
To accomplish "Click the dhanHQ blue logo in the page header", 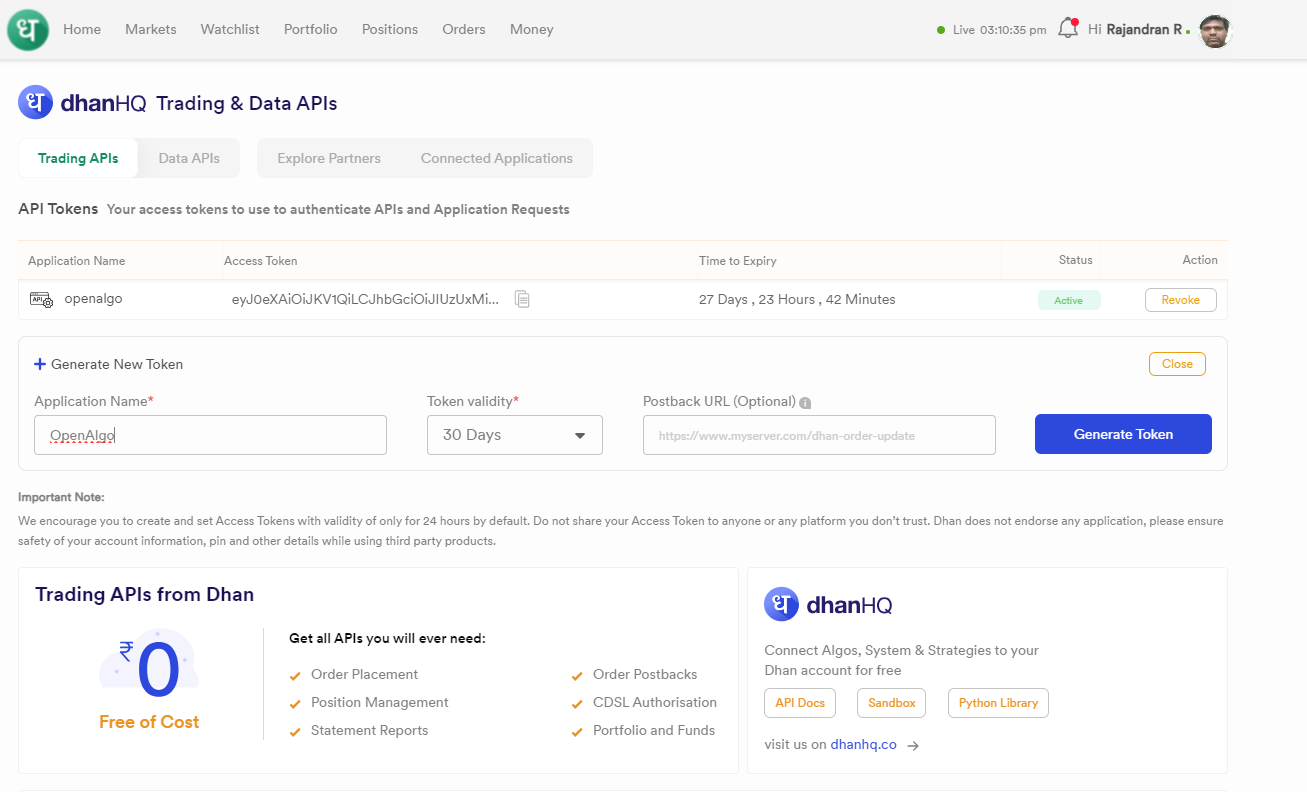I will (36, 102).
